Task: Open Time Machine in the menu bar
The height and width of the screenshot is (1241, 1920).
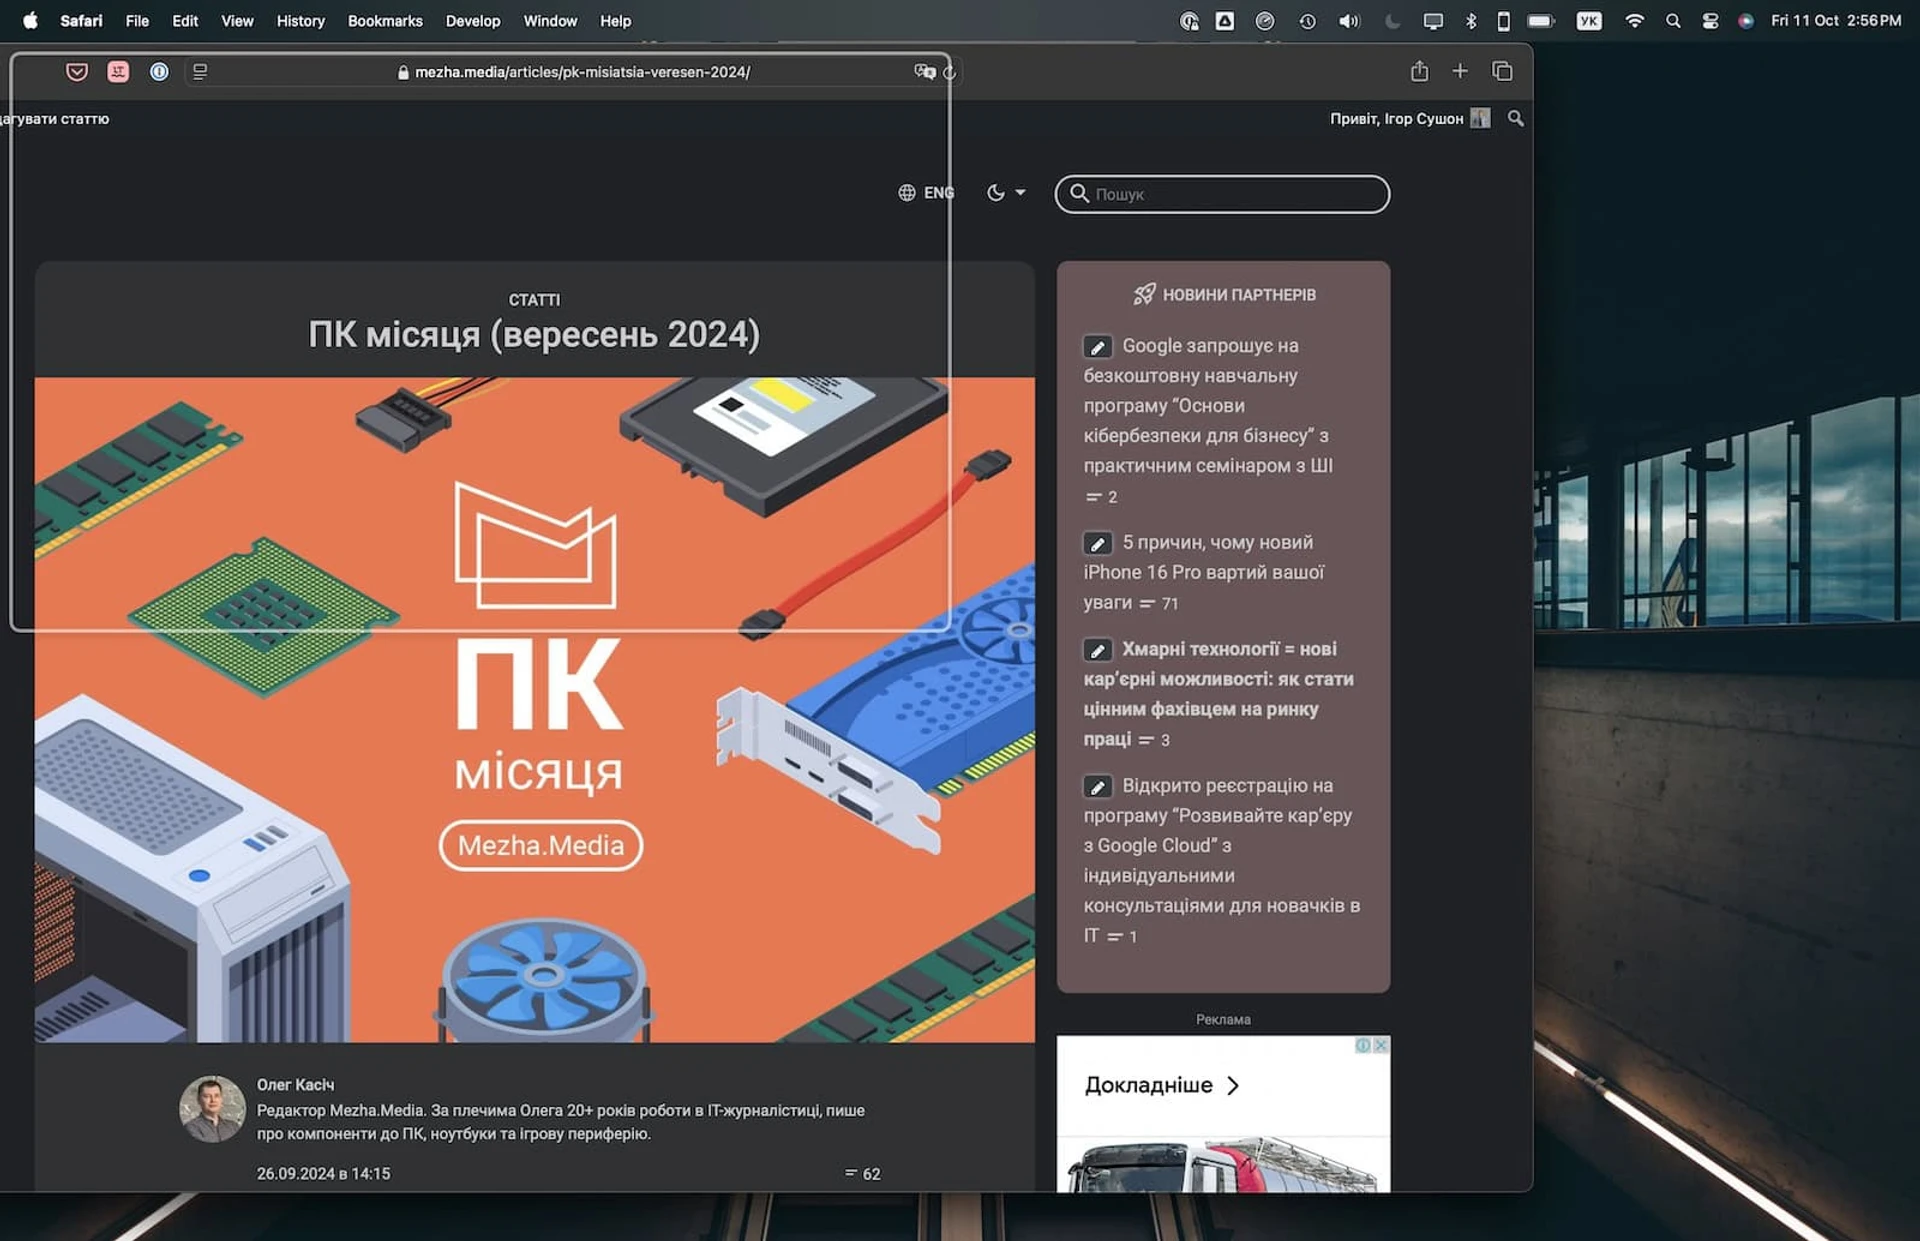Action: click(1307, 20)
